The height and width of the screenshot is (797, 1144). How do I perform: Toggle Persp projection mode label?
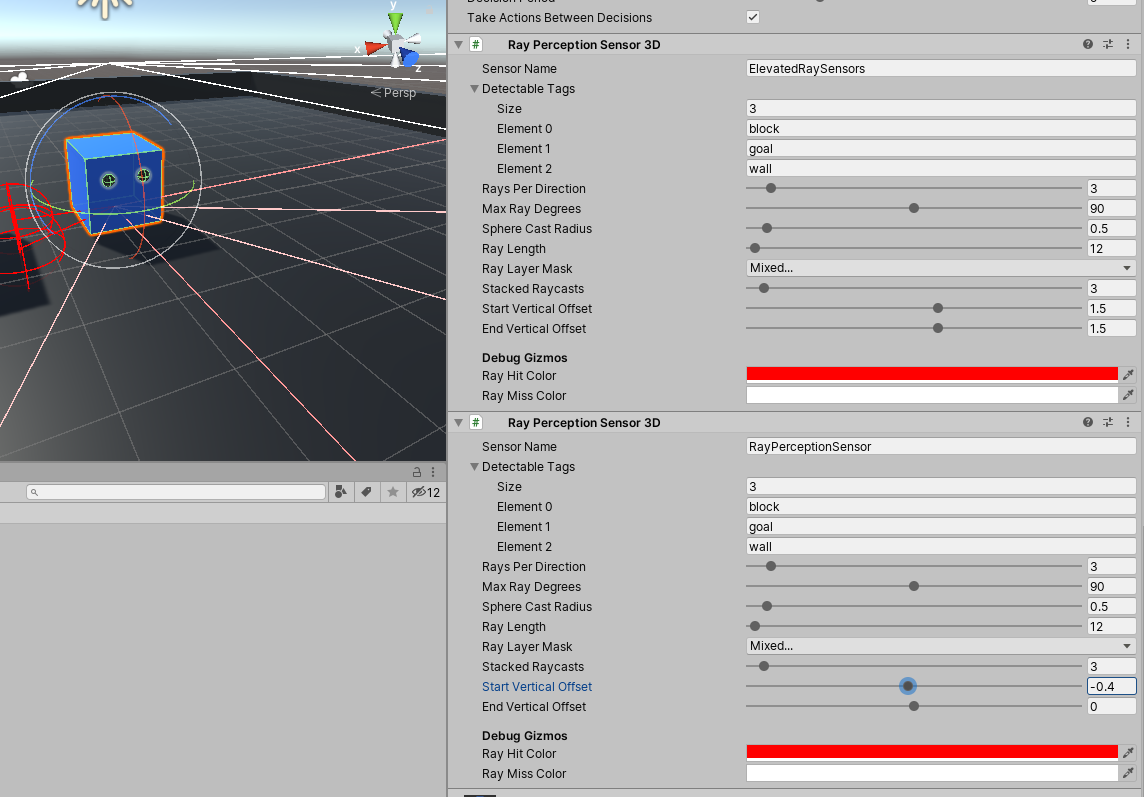tap(393, 93)
